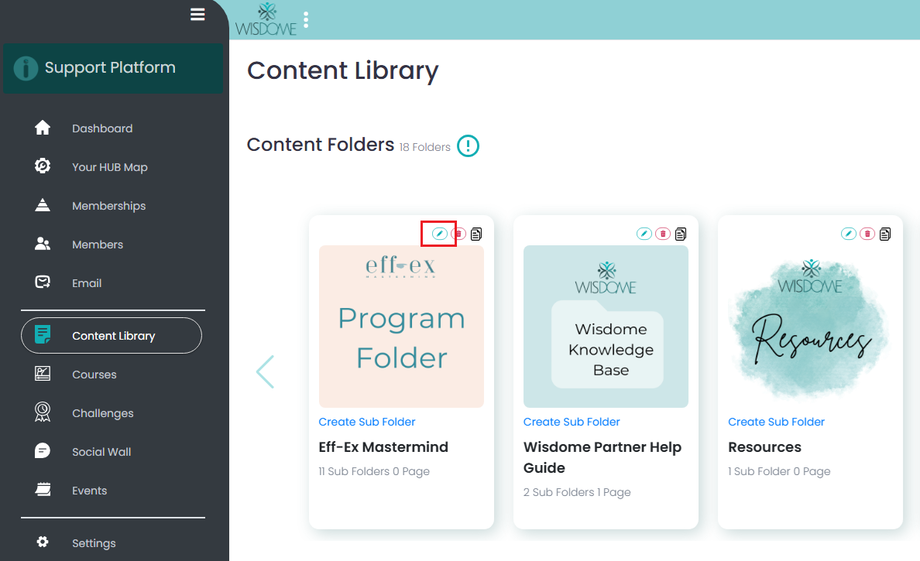Edit the Eff-Ex Mastermind folder

pyautogui.click(x=440, y=234)
